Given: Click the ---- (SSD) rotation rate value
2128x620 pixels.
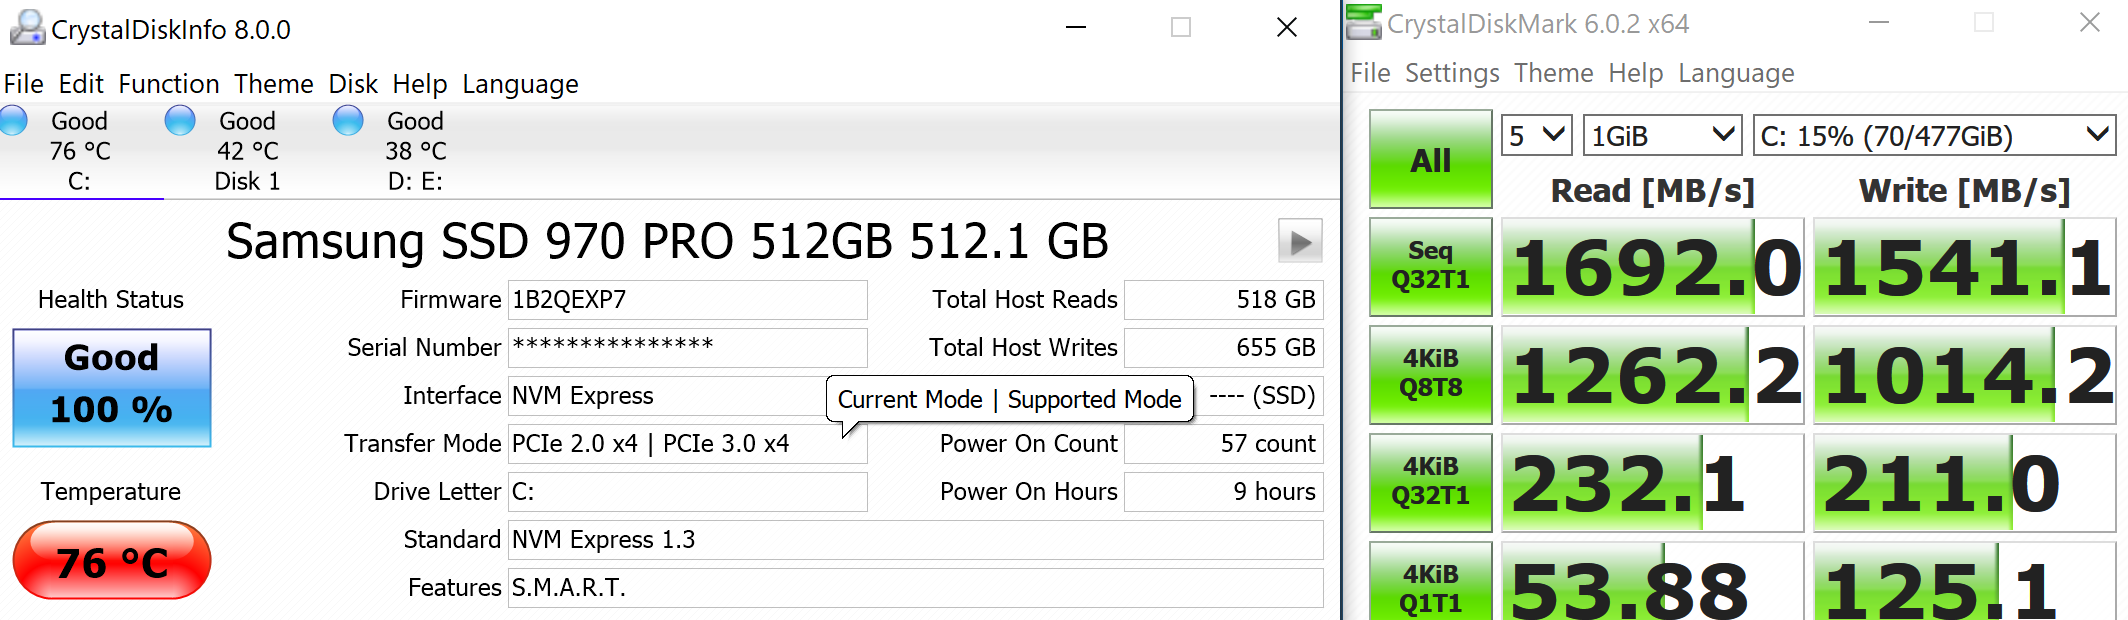Looking at the screenshot, I should tap(1260, 396).
